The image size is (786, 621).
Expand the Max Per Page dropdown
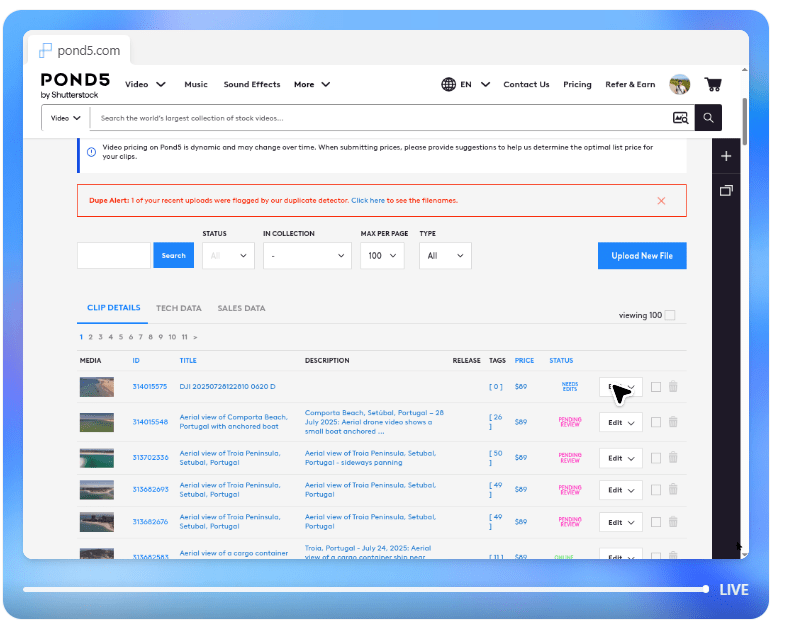tap(382, 256)
